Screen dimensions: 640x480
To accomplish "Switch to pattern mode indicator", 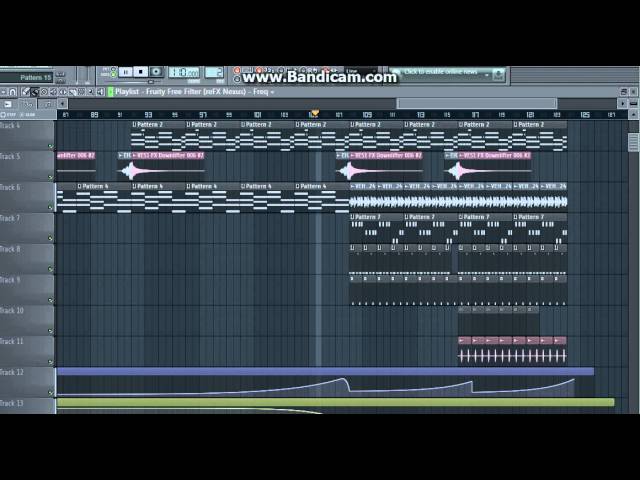I will pyautogui.click(x=113, y=69).
